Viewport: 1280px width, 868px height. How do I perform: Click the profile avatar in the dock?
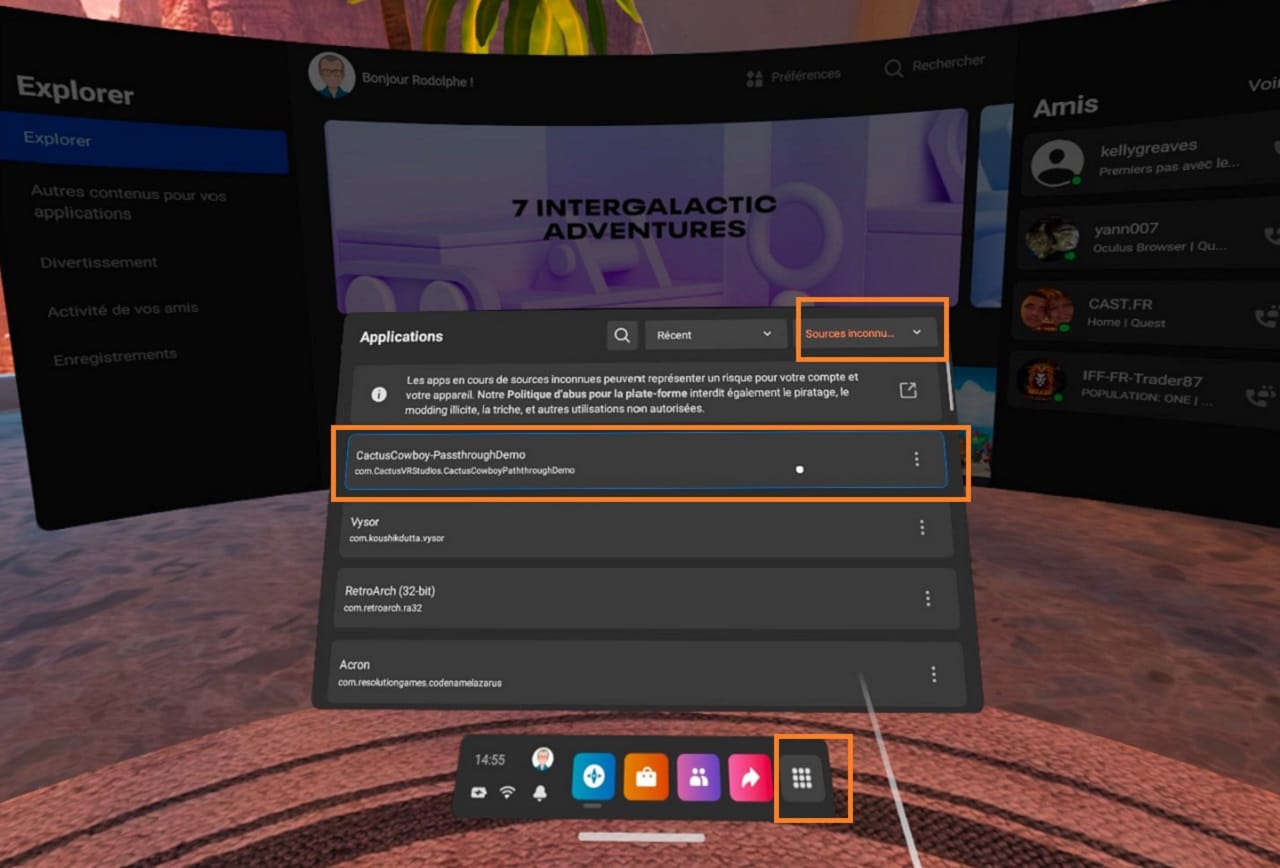(542, 759)
